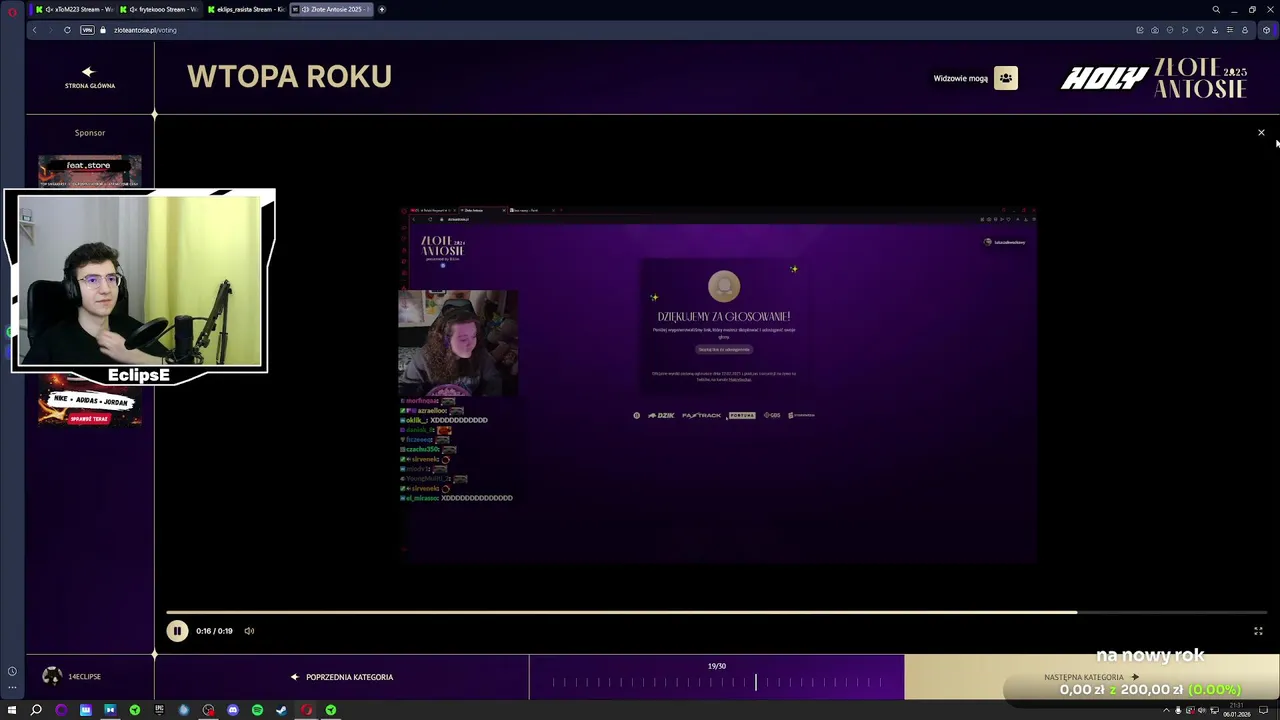Open Easy Setup sliders icon
This screenshot has width=1280, height=720.
1230,30
